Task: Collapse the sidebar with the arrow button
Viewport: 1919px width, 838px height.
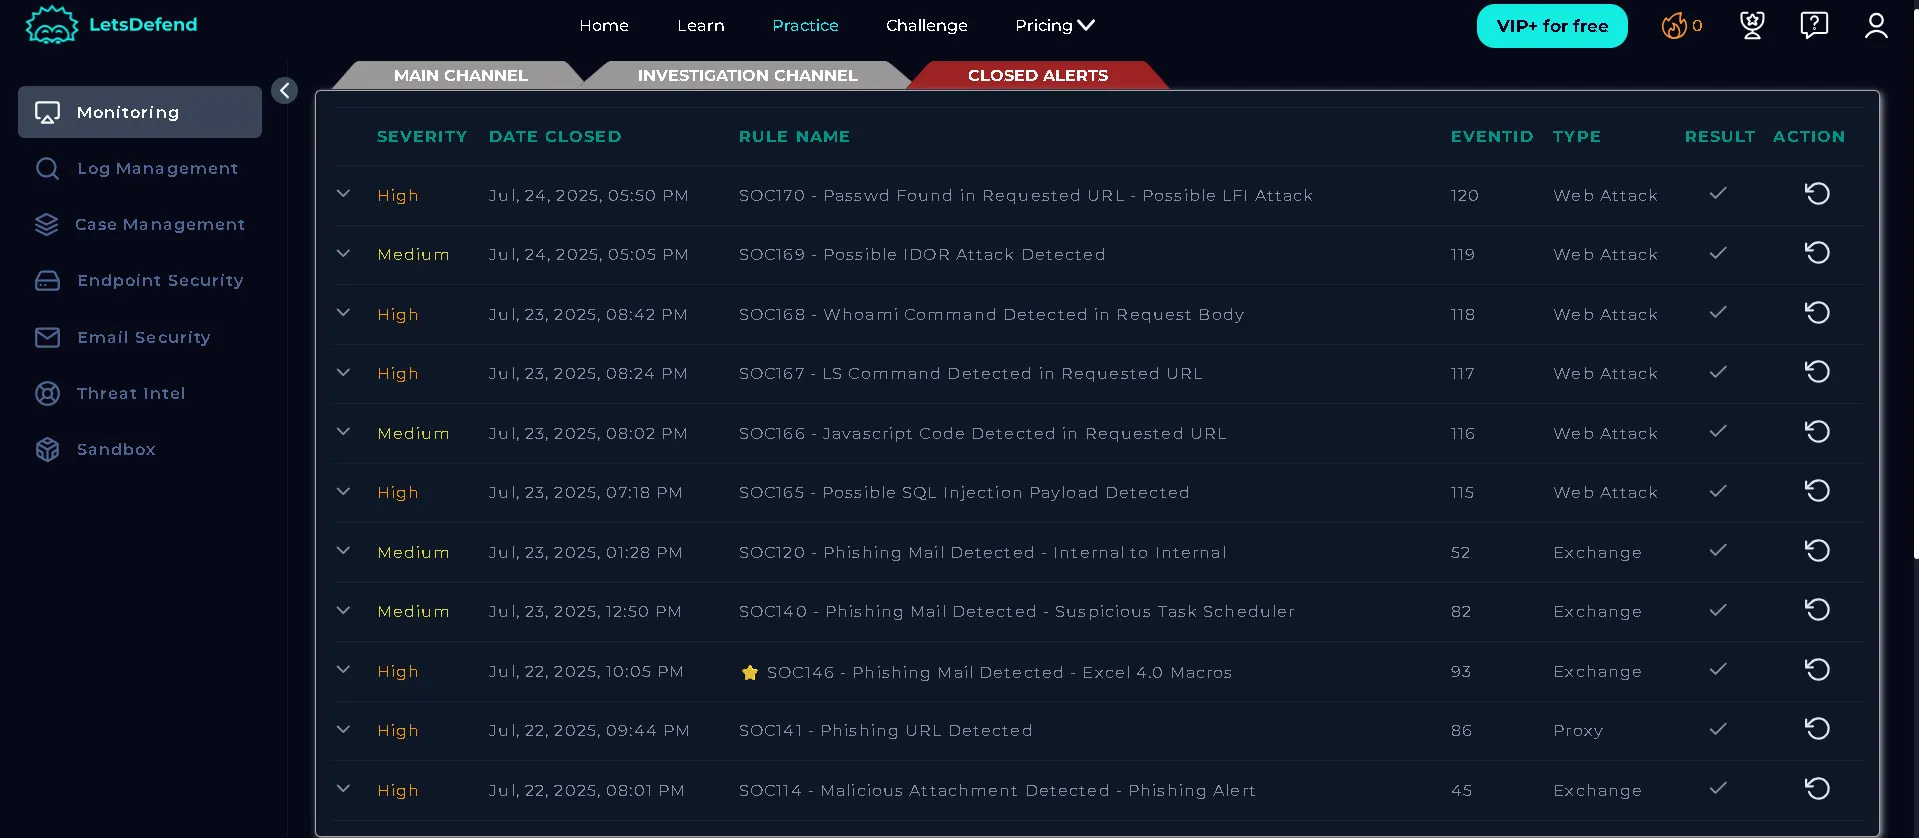Action: (x=284, y=91)
